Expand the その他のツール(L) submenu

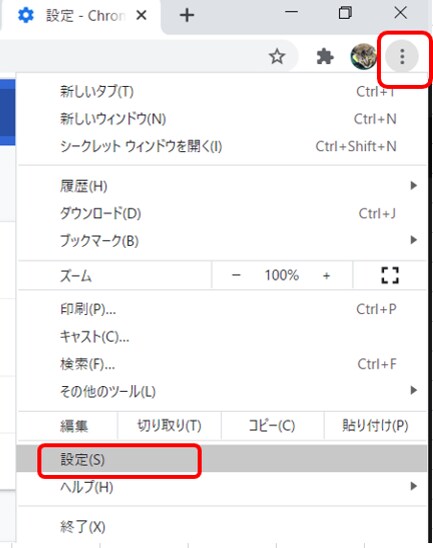[222, 391]
